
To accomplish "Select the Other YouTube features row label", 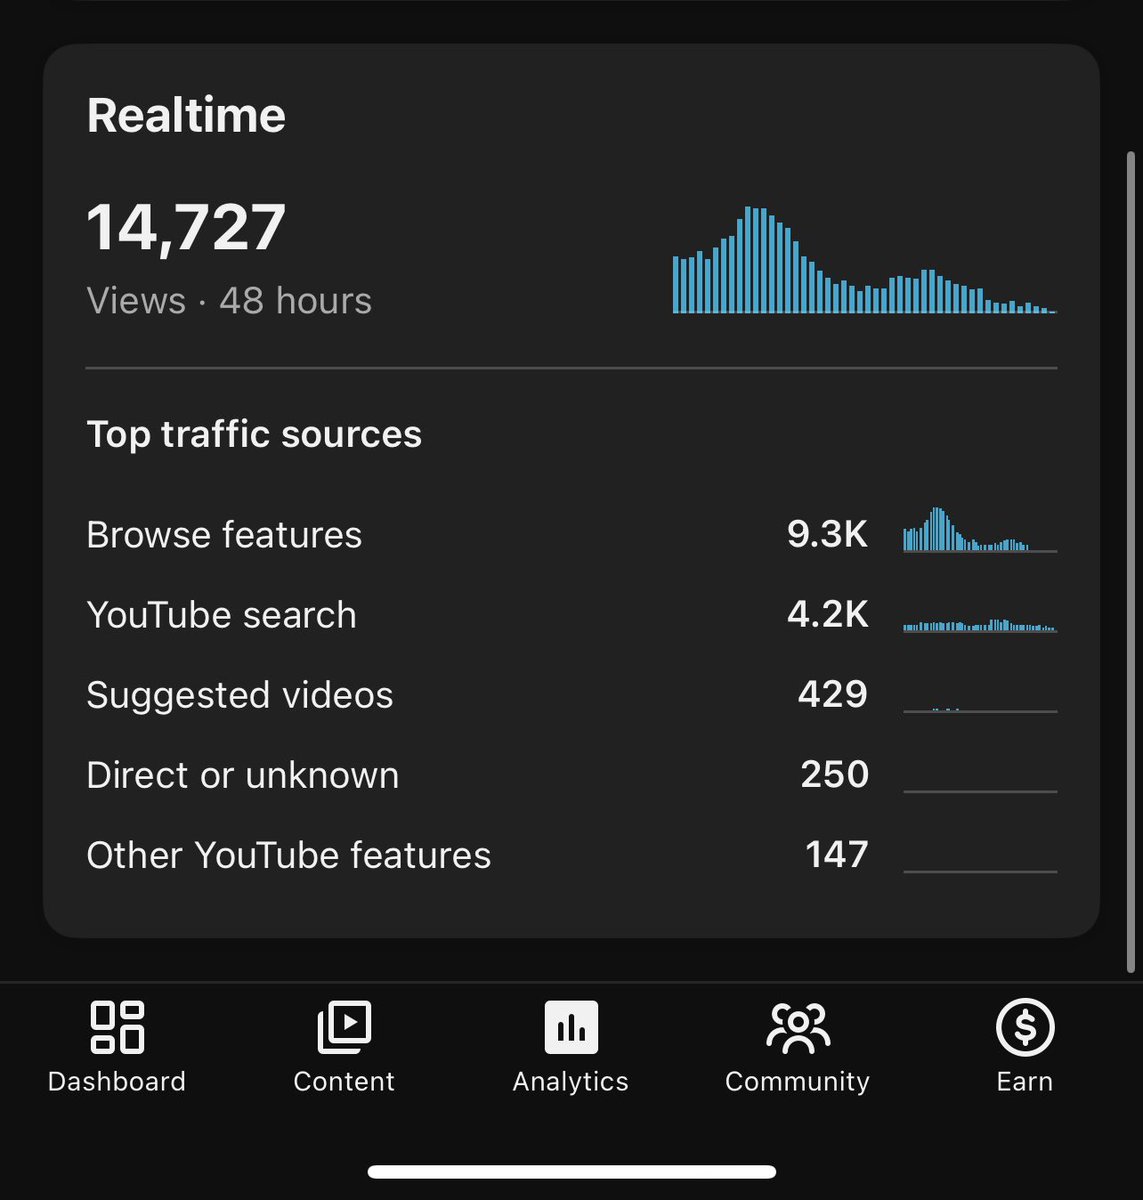I will 289,856.
